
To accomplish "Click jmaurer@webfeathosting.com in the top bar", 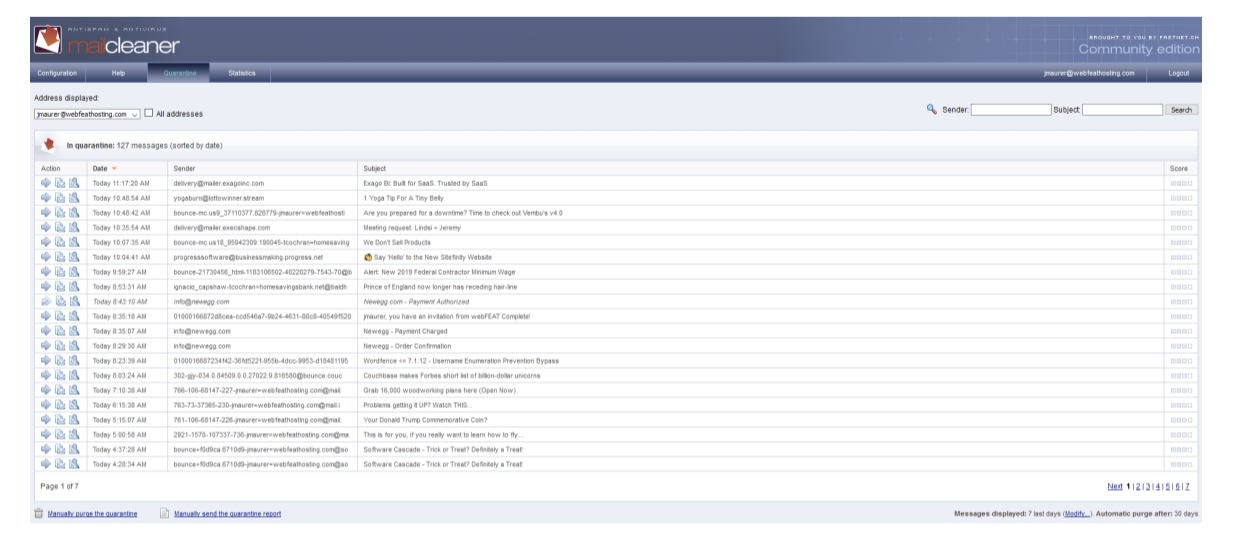I will click(x=1089, y=73).
